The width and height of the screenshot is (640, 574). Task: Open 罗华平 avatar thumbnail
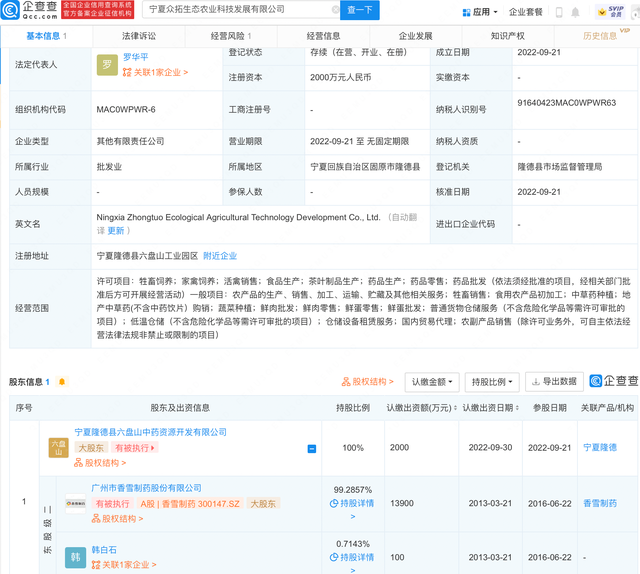(107, 65)
